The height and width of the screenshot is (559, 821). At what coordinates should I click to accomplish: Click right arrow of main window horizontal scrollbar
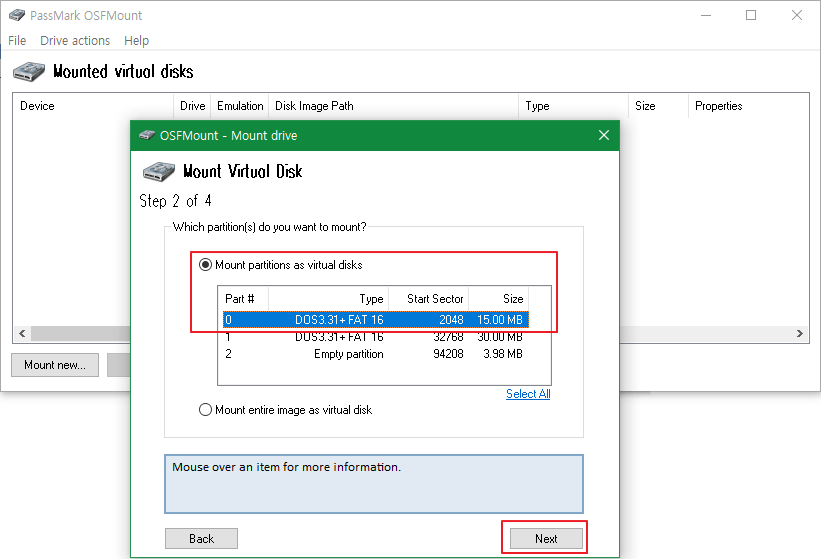click(x=800, y=333)
